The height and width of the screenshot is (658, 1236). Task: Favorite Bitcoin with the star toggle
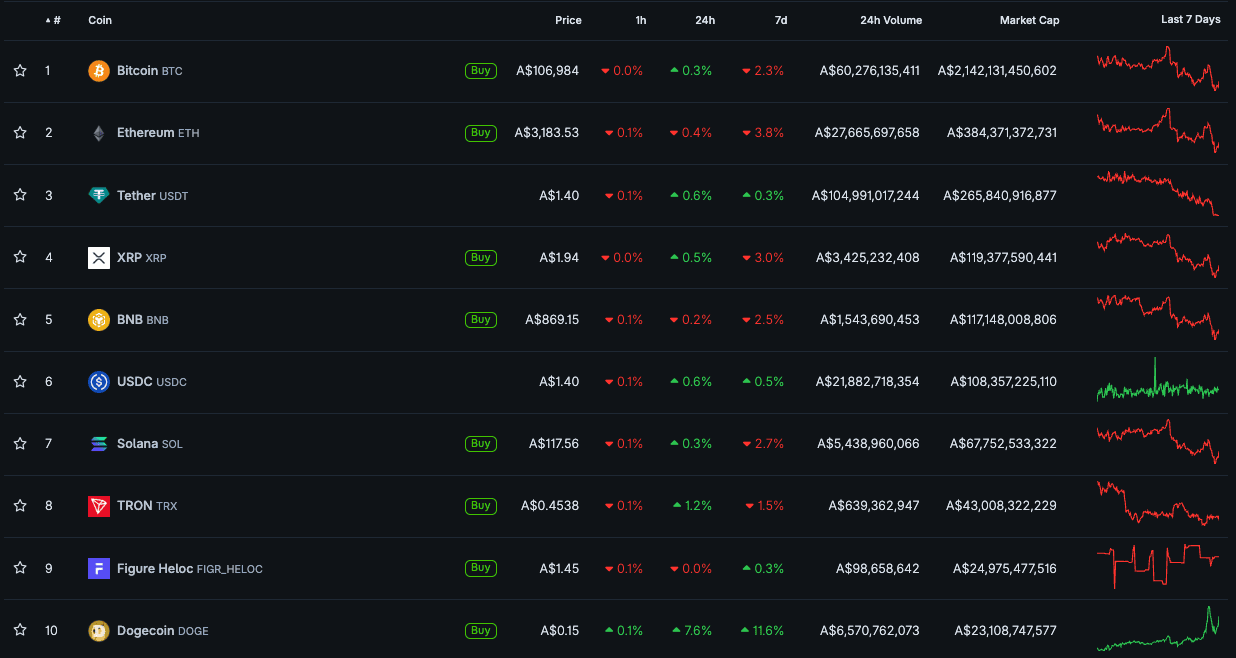(20, 71)
